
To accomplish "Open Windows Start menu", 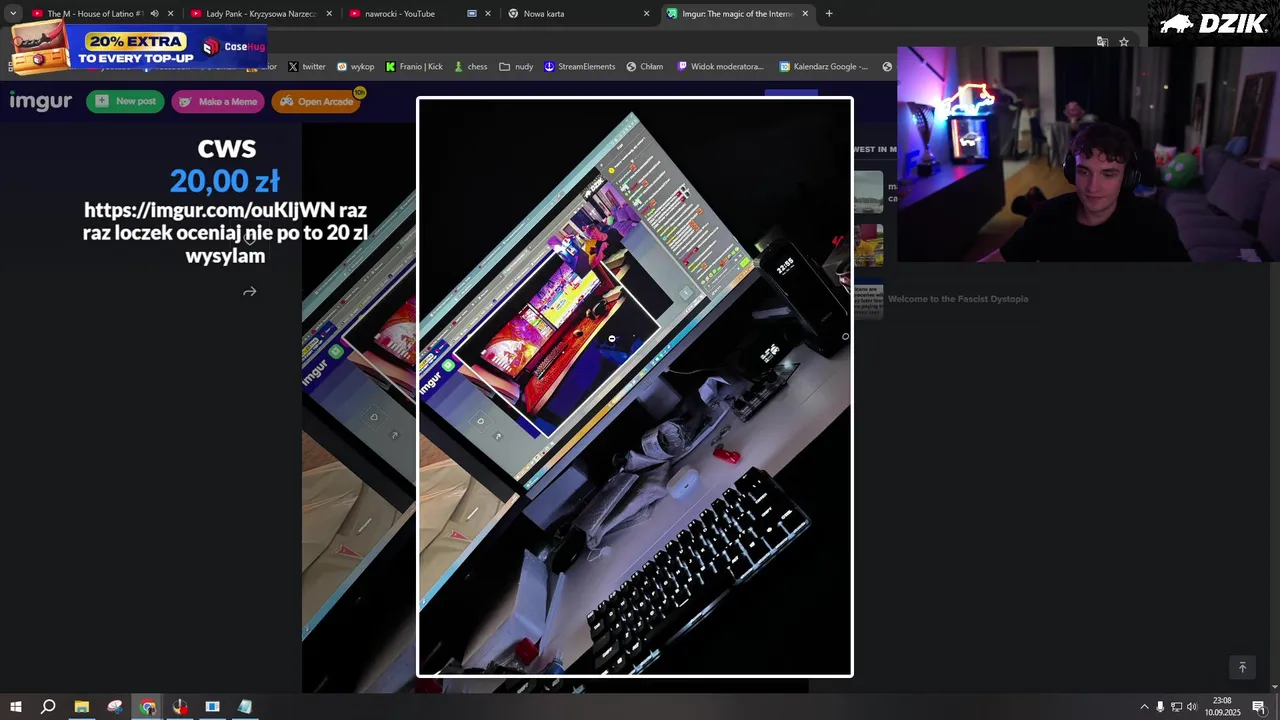I will coord(15,707).
